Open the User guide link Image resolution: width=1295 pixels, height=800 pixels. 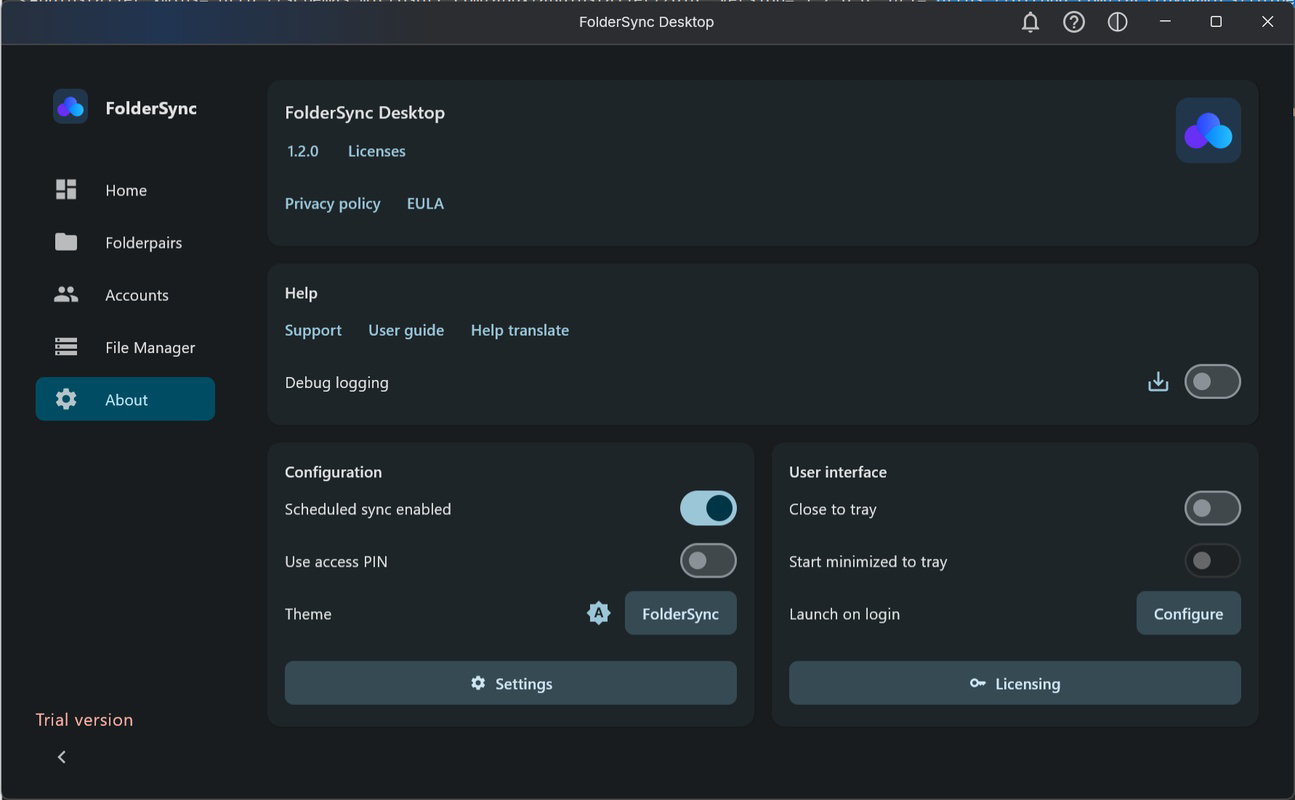point(406,330)
